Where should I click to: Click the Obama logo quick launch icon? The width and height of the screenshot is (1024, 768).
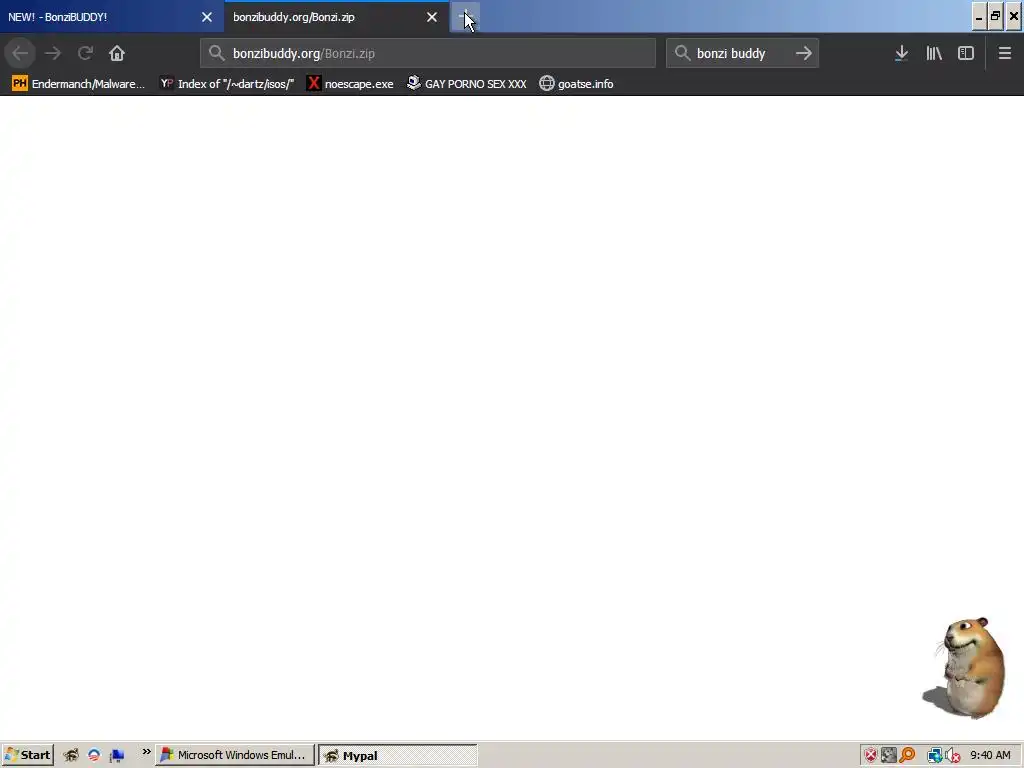94,756
